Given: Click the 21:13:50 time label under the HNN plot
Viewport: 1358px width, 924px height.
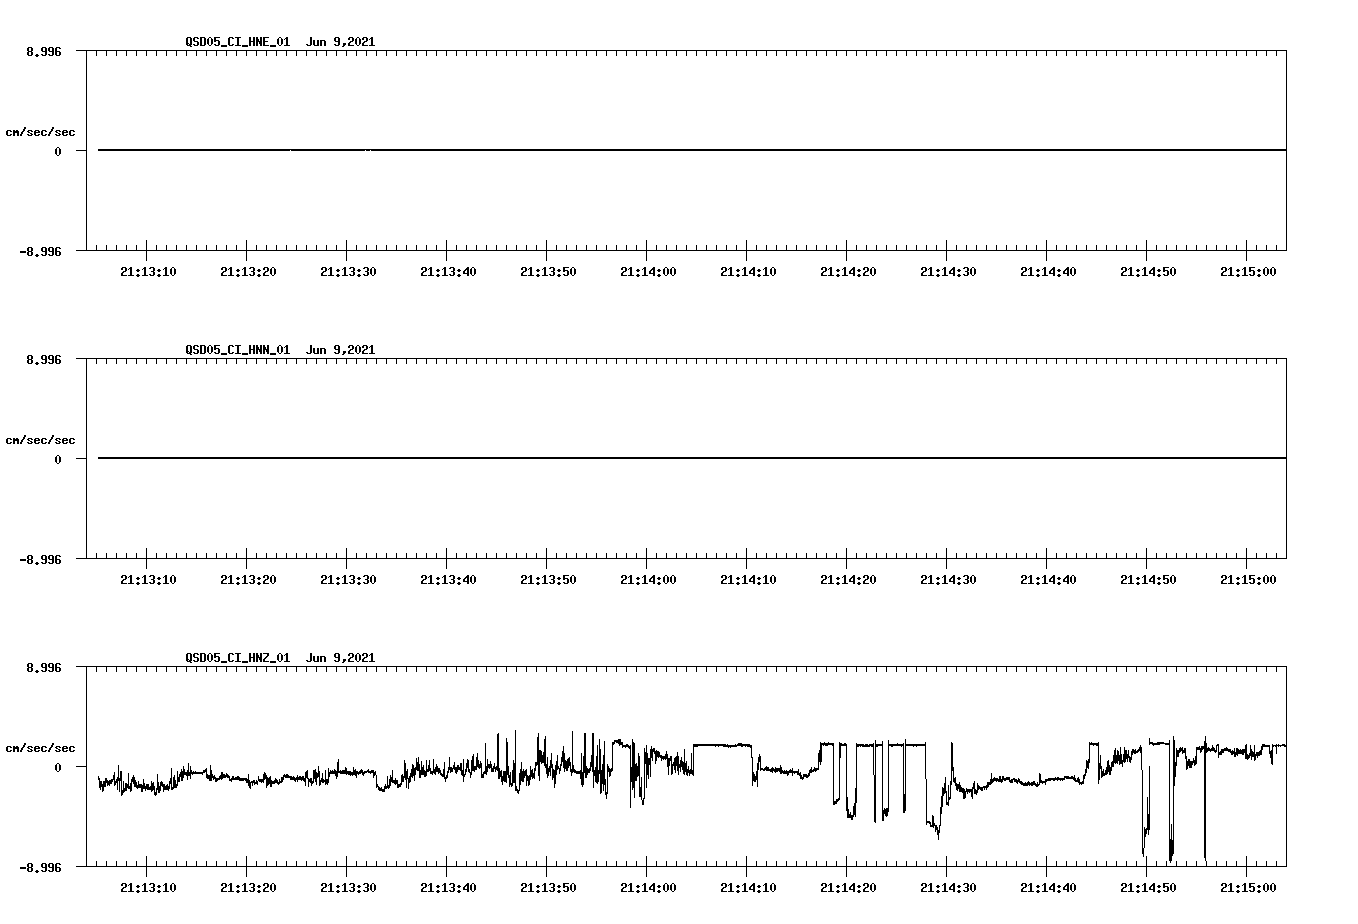Looking at the screenshot, I should pos(548,580).
